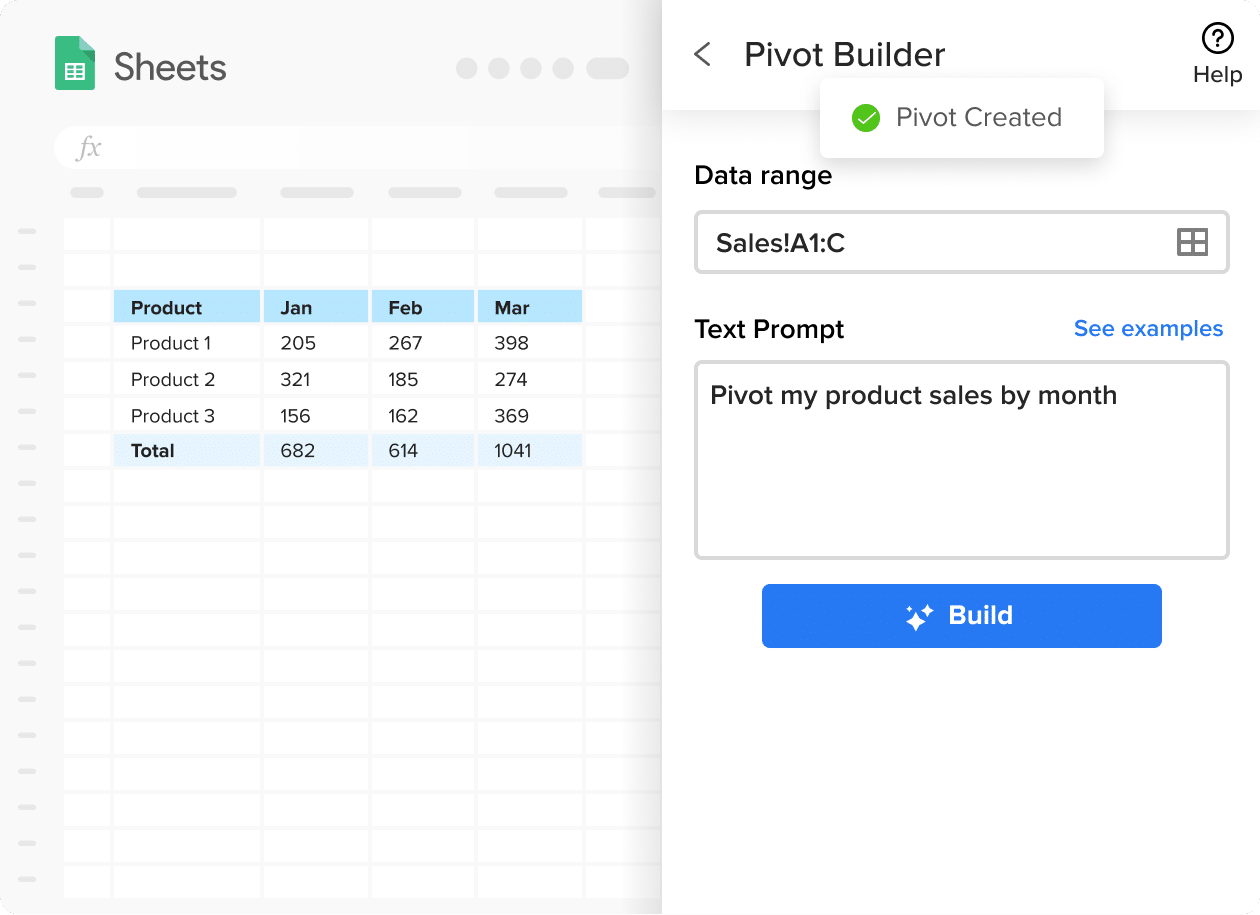The image size is (1260, 915).
Task: Click inside the Text Prompt box
Action: coord(960,460)
